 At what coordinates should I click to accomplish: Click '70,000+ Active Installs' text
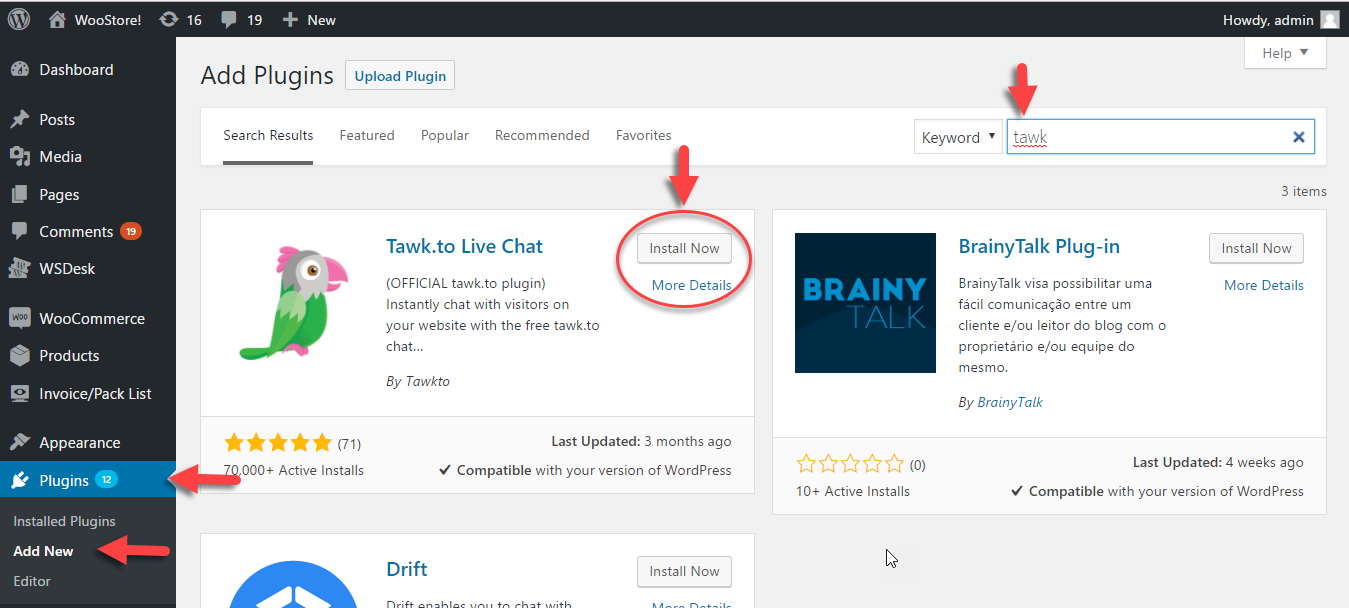294,470
